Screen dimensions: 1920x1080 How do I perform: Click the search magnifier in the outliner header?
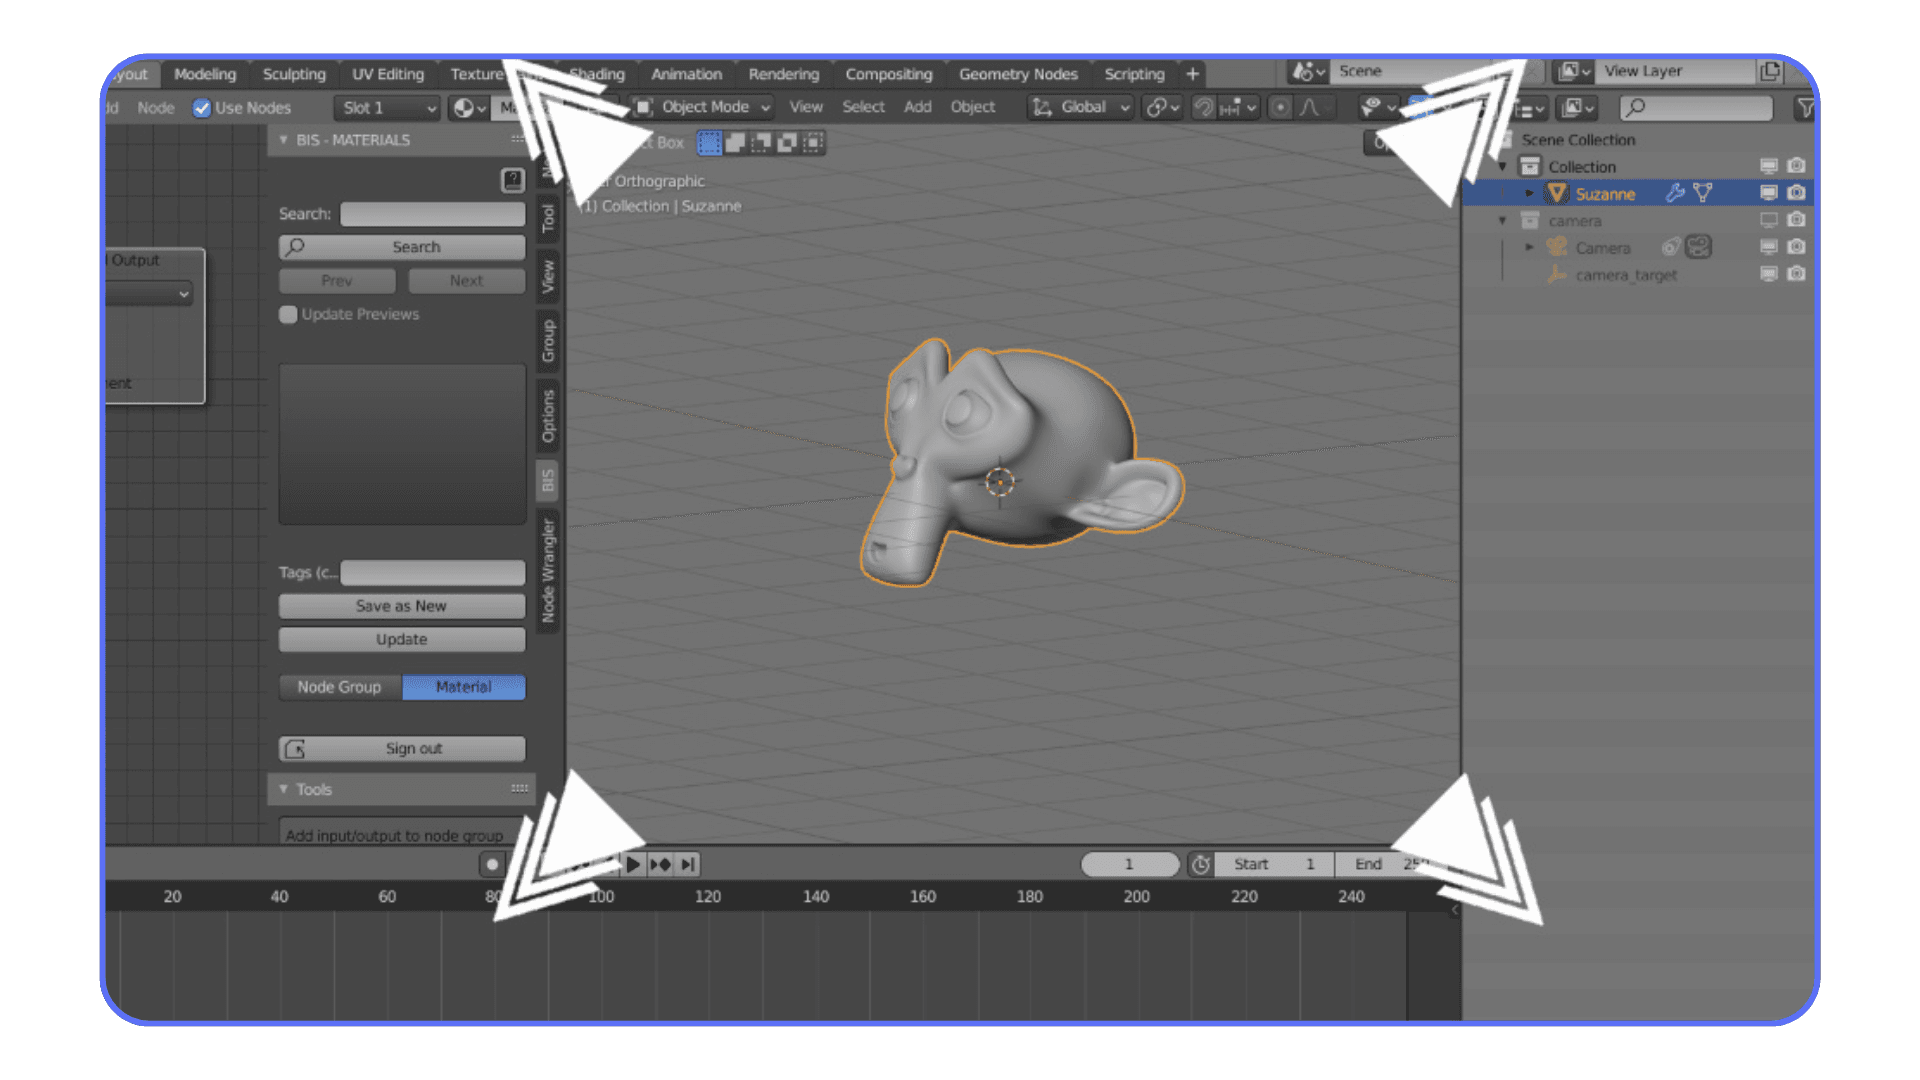(x=1636, y=107)
